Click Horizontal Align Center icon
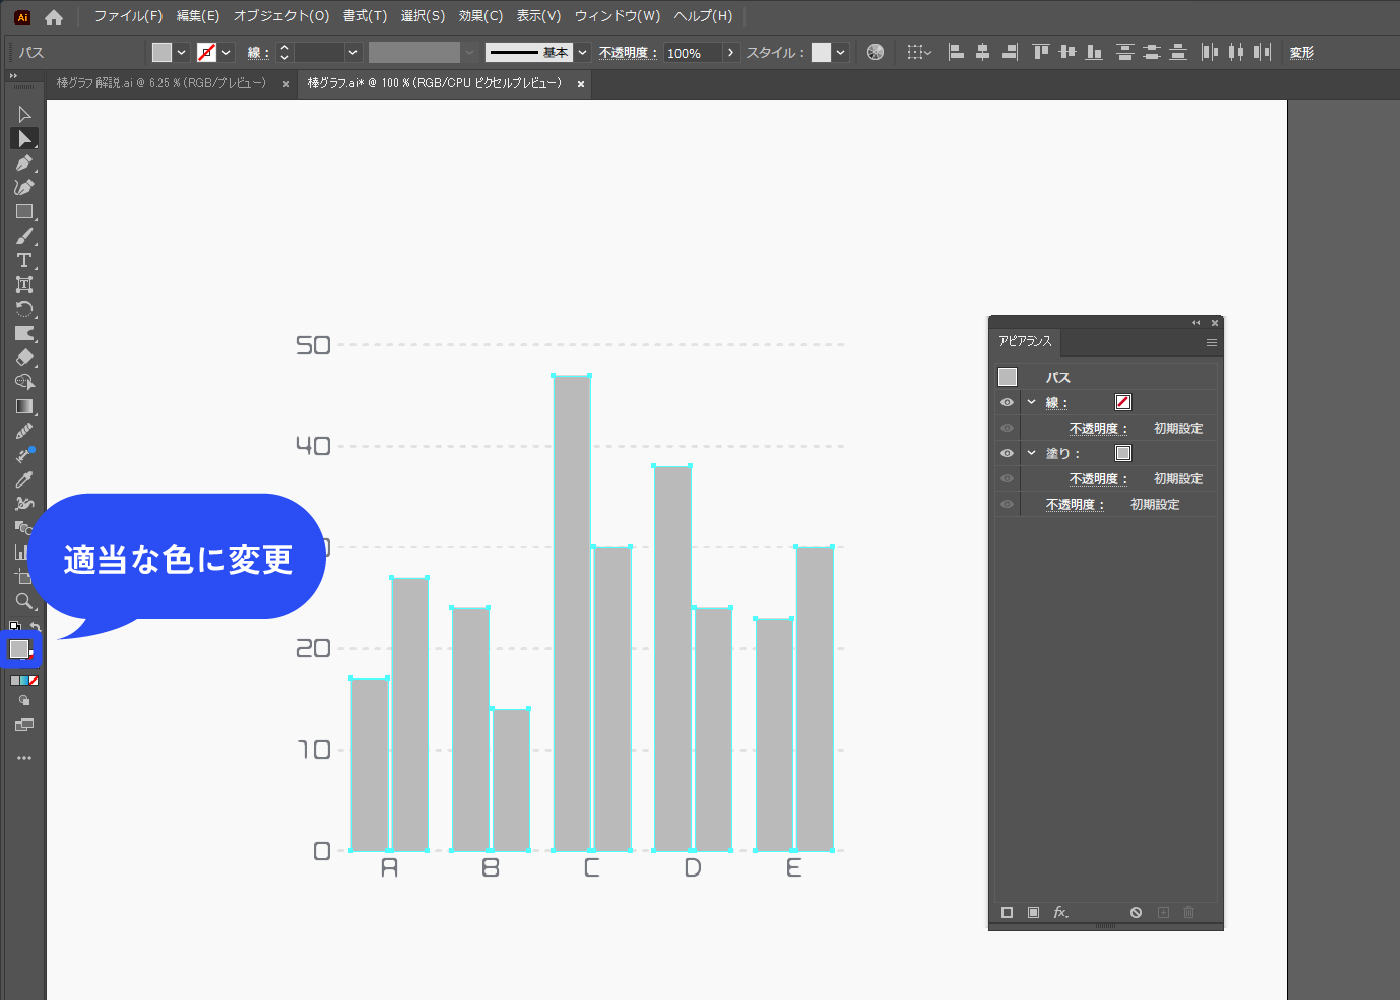Viewport: 1400px width, 1000px height. (982, 52)
